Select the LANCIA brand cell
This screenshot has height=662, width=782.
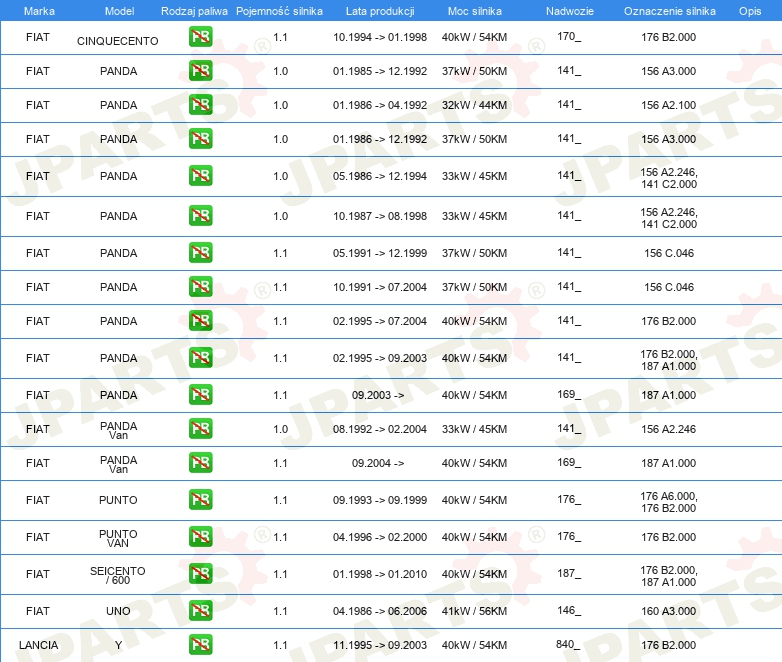[x=38, y=645]
